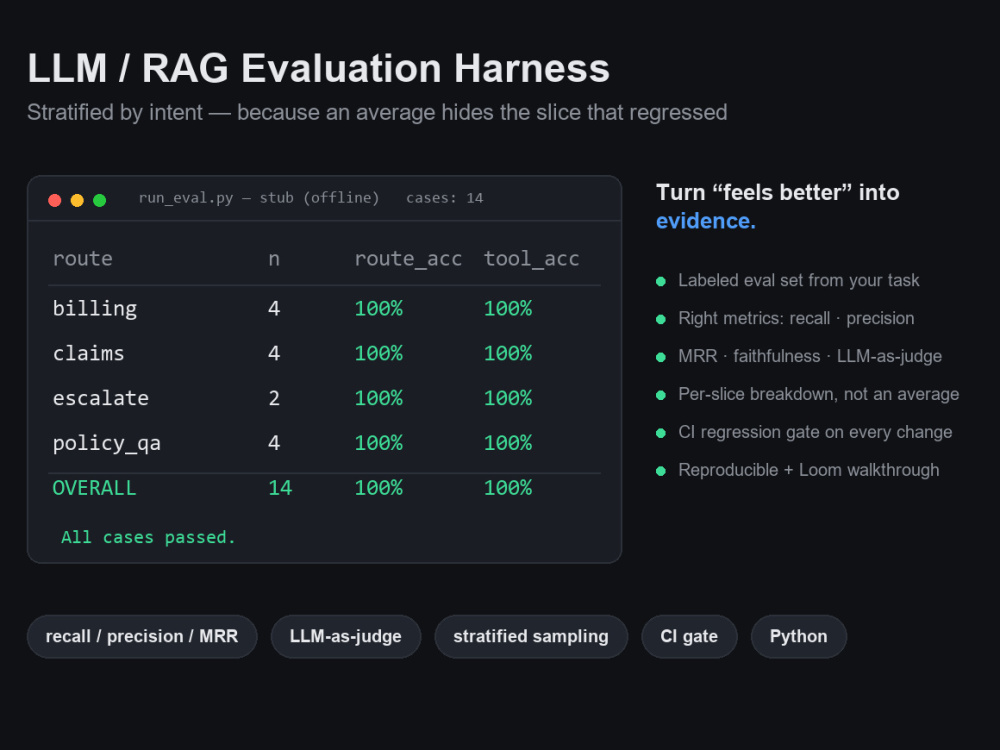Screen dimensions: 1000x750
Task: Select the 'recall / precision / MRR' tag pill
Action: pos(142,636)
